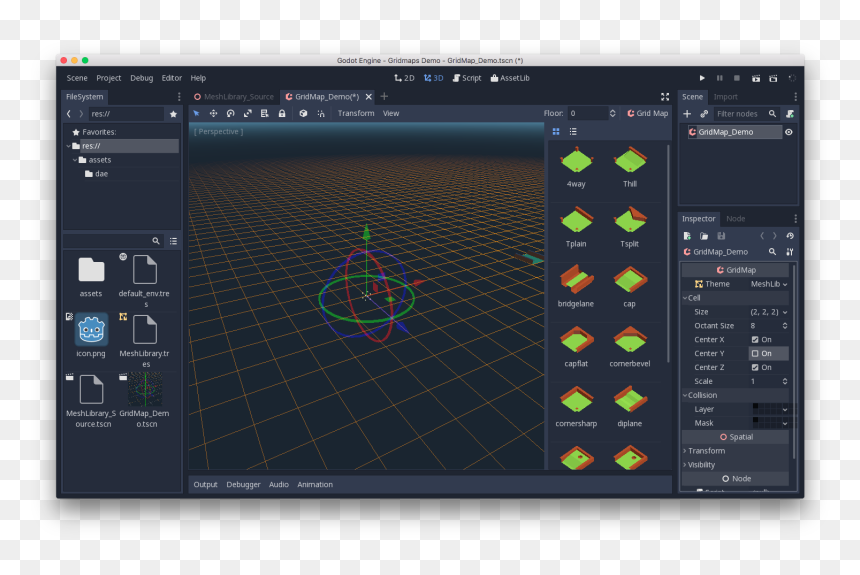Instance a child scene with link icon

(704, 114)
